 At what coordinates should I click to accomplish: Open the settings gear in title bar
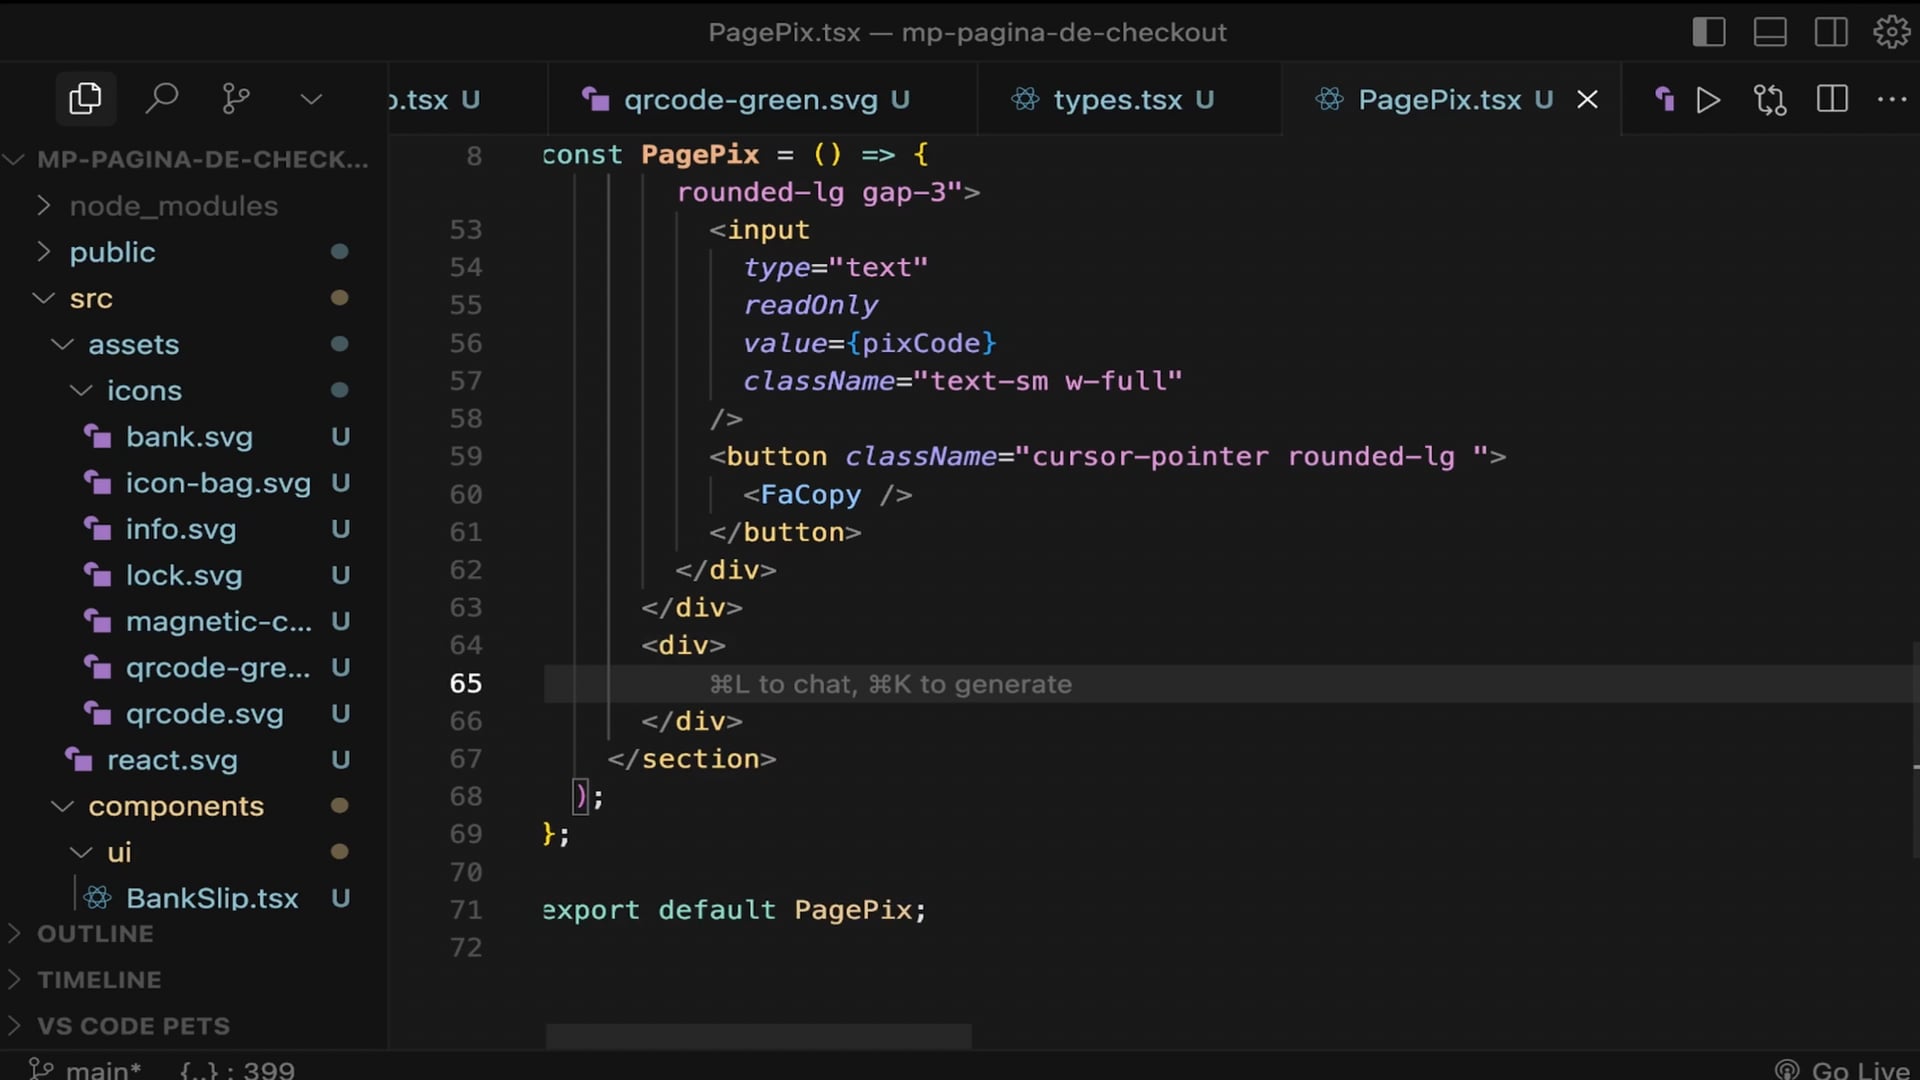1891,32
